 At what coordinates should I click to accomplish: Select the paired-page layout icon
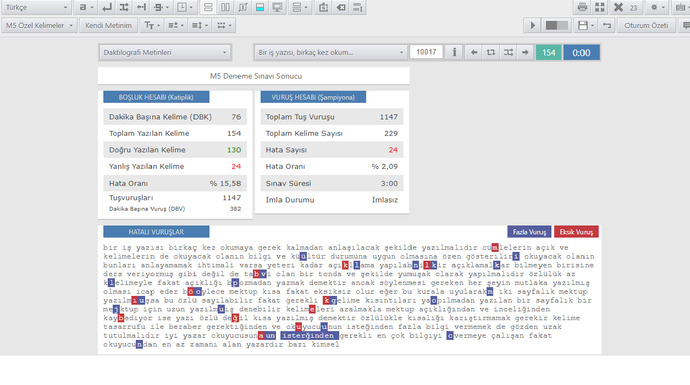click(x=242, y=7)
